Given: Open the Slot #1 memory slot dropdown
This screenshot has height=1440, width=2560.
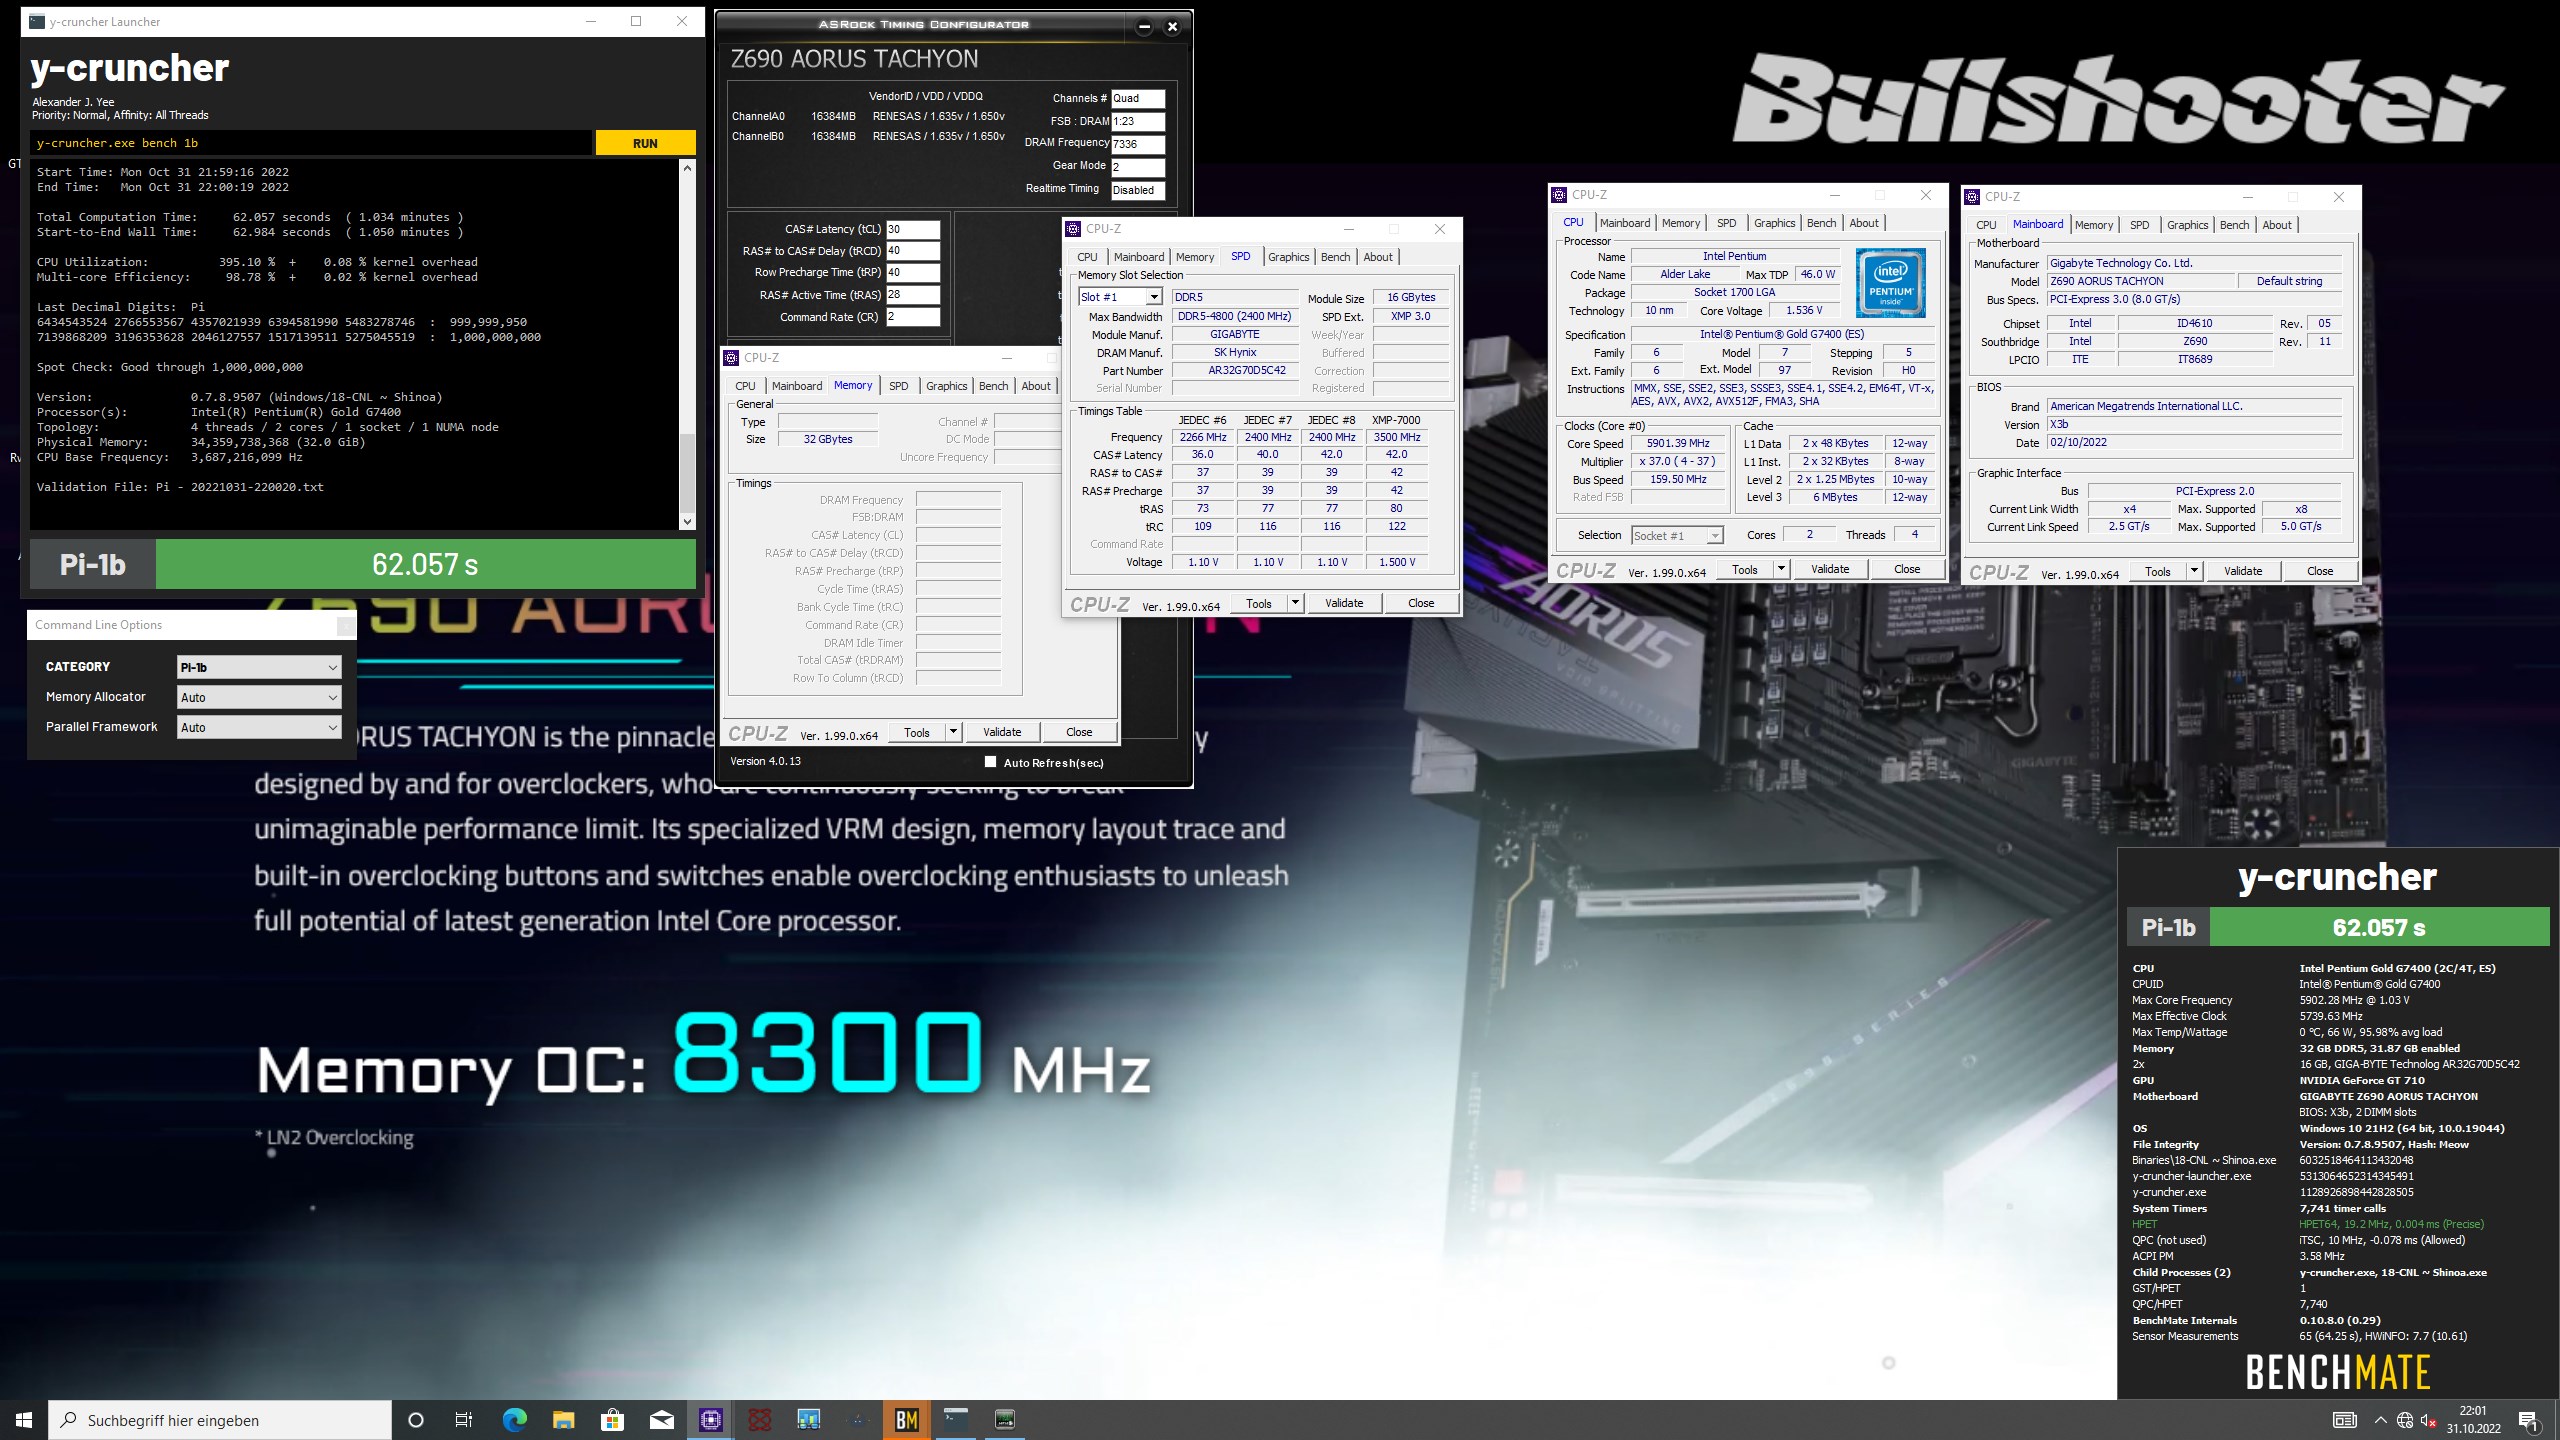Looking at the screenshot, I should (1120, 297).
